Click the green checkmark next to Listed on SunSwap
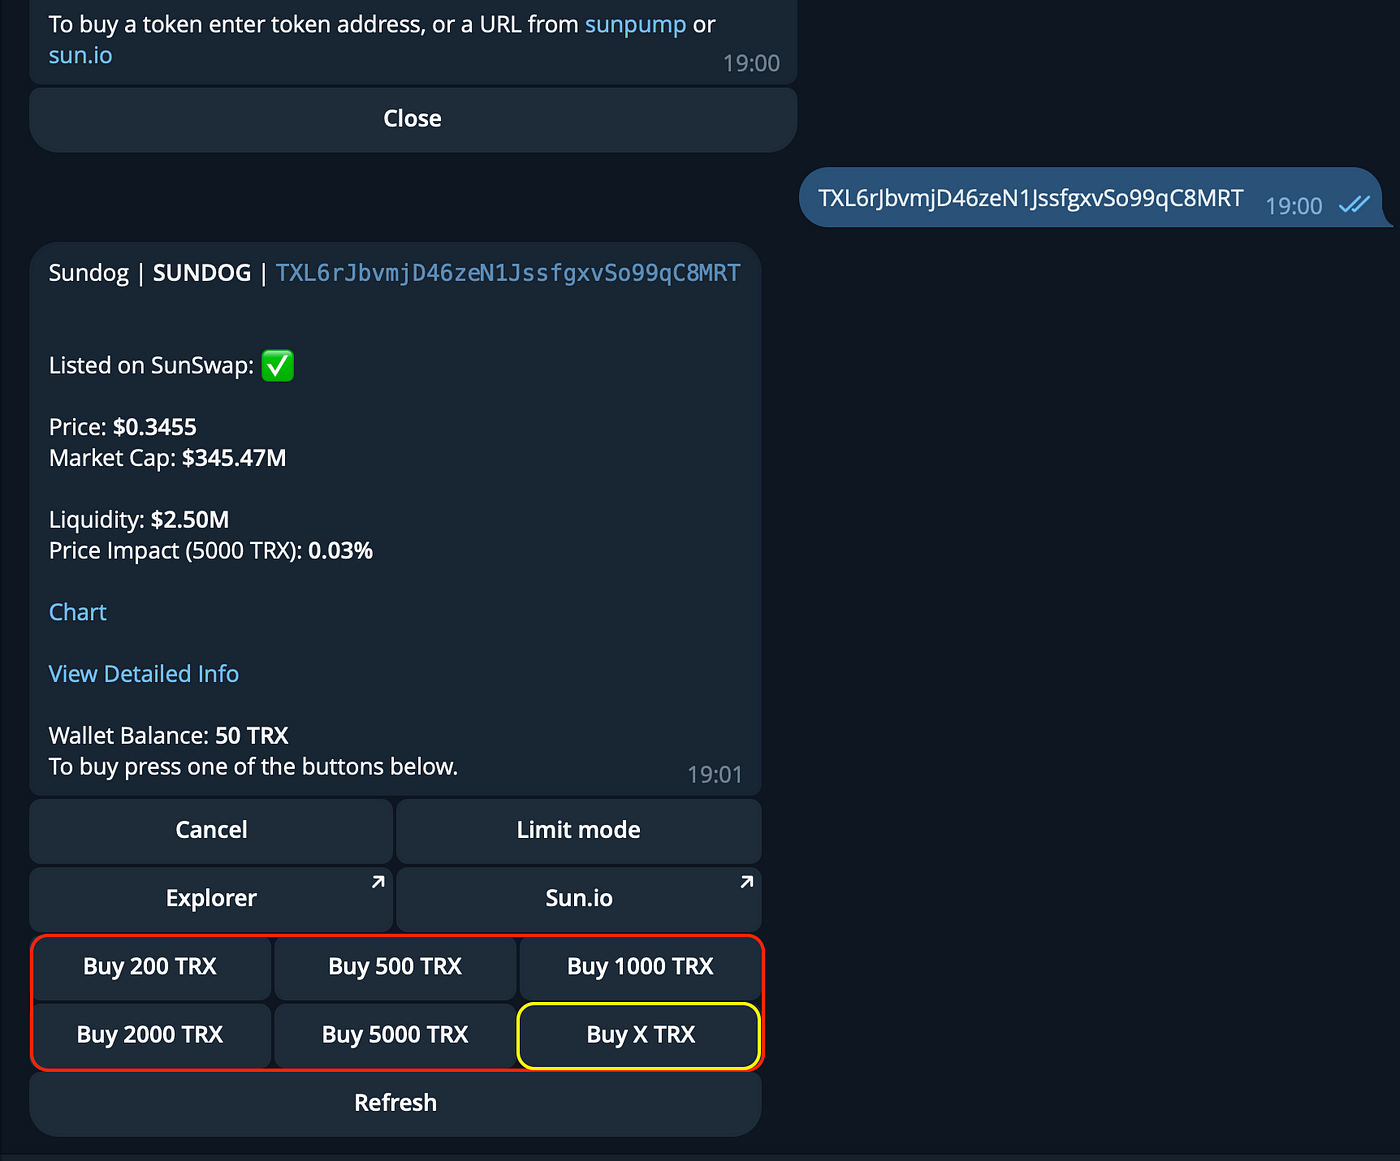1400x1161 pixels. [x=277, y=366]
